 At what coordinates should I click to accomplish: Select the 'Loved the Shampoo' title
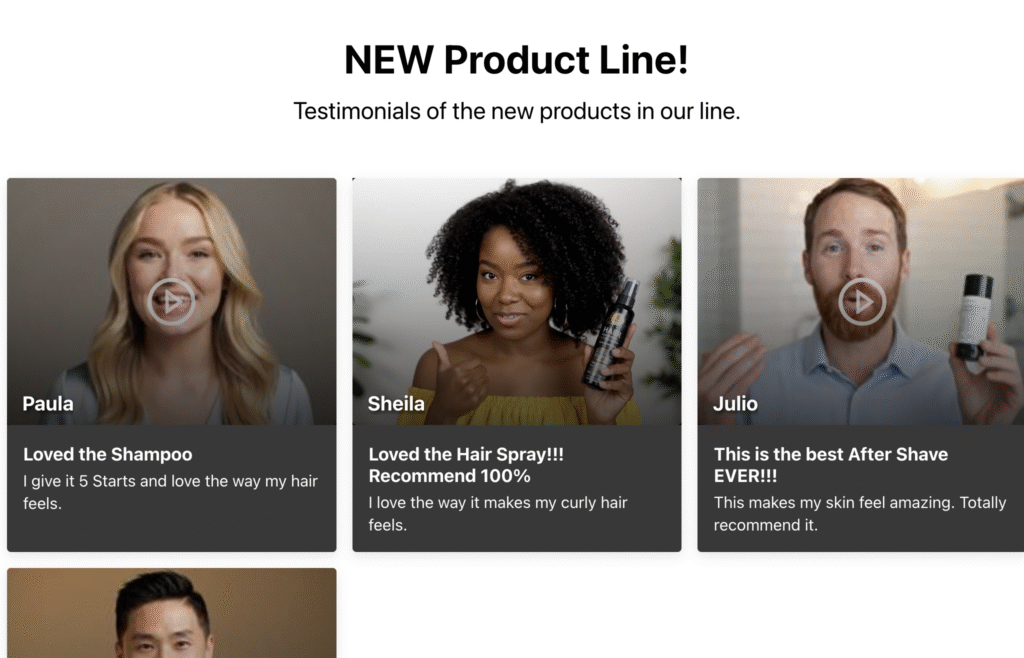coord(108,454)
